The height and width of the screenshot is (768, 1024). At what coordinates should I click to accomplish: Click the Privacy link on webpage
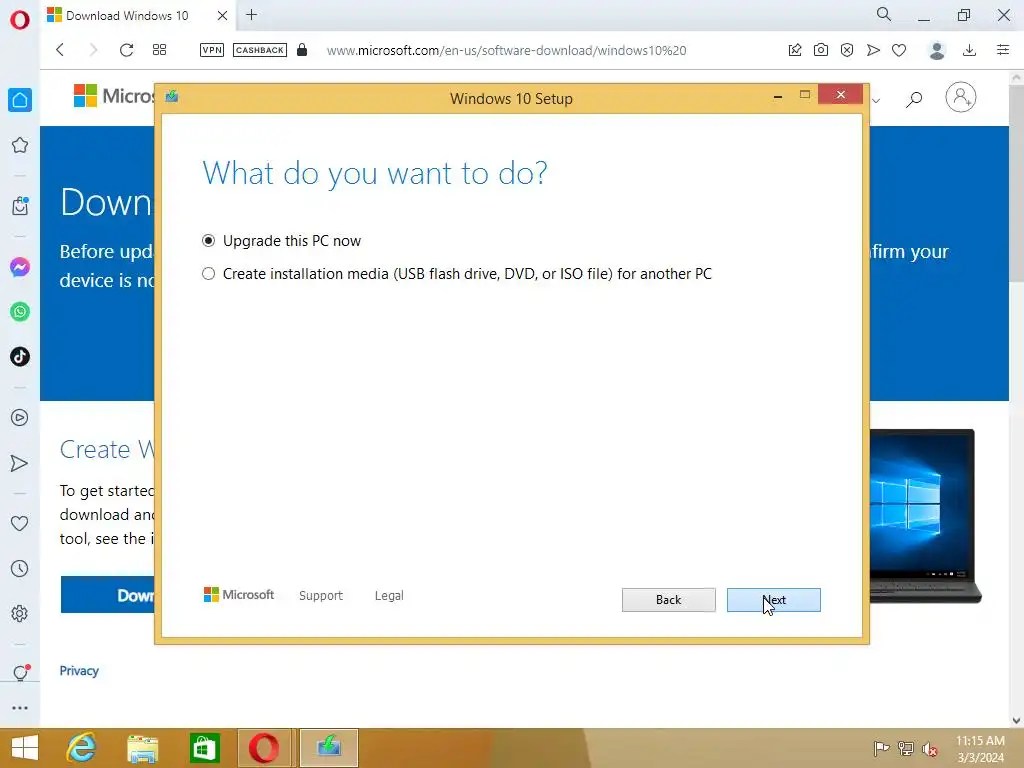point(79,671)
